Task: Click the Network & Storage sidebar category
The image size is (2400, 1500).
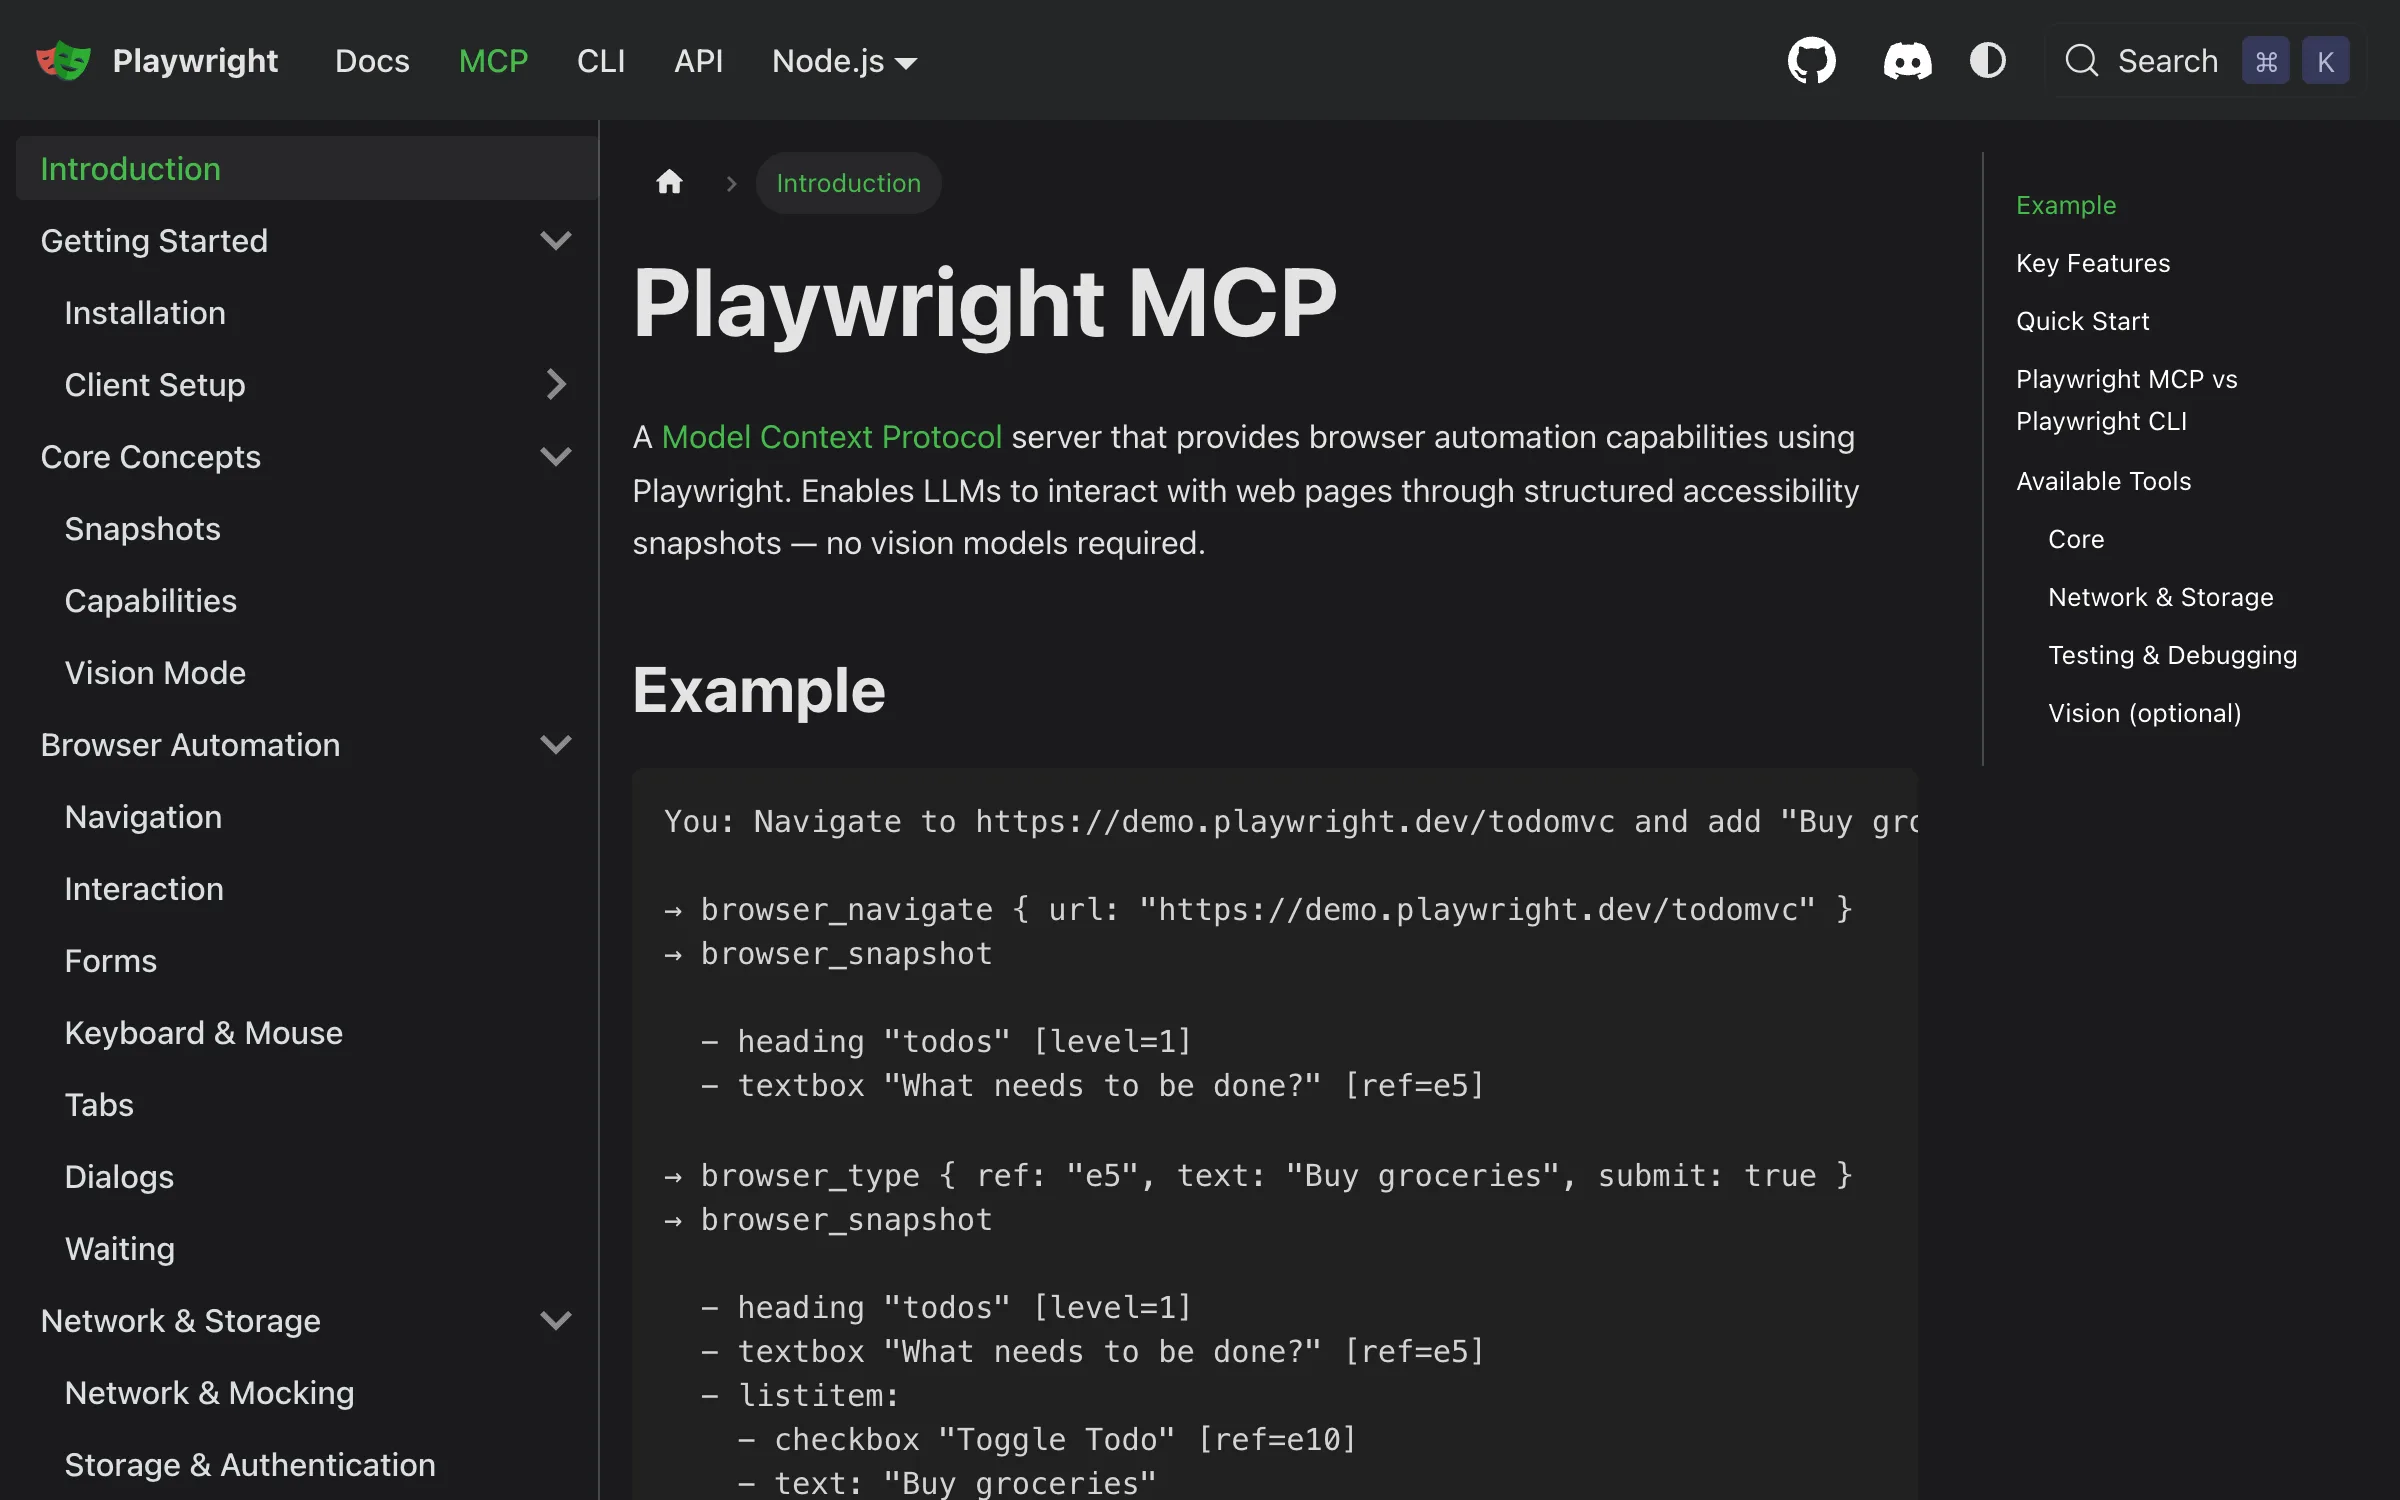Action: [x=180, y=1321]
